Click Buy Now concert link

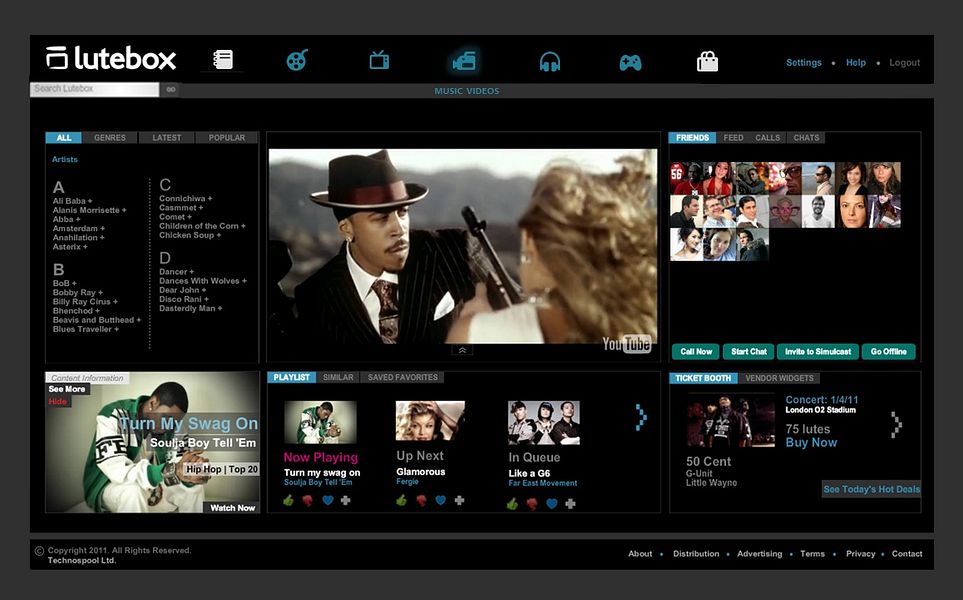(x=811, y=442)
